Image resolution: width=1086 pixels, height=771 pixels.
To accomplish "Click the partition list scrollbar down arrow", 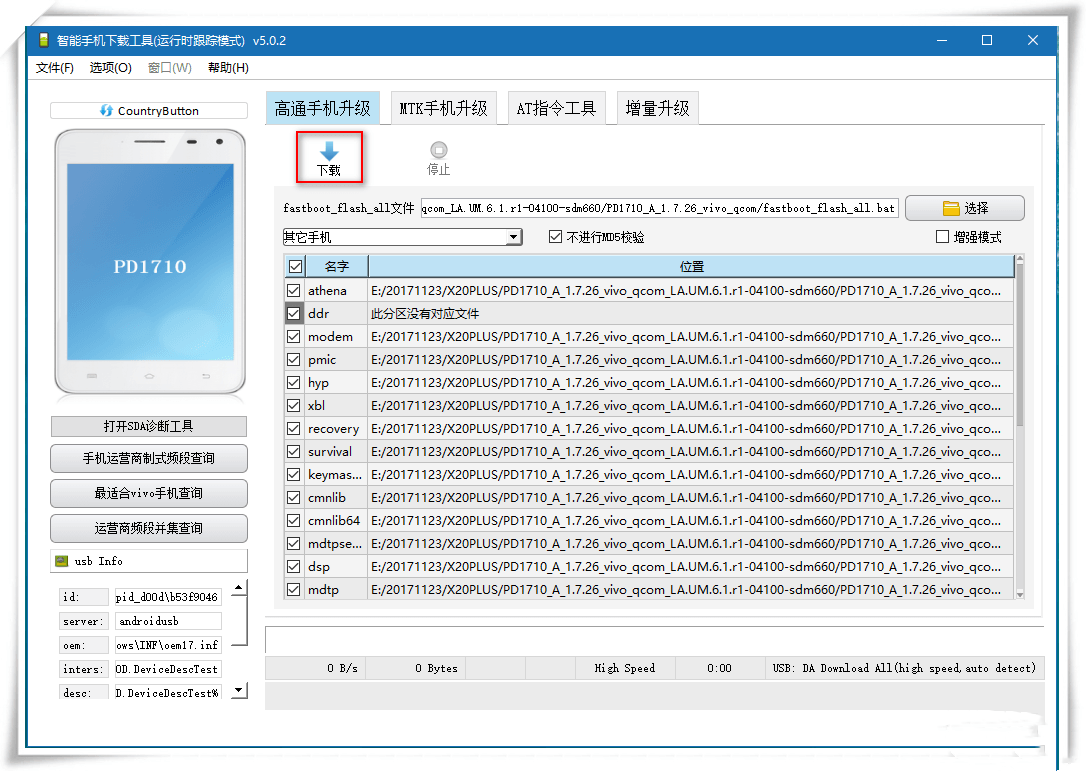I will click(x=1019, y=595).
